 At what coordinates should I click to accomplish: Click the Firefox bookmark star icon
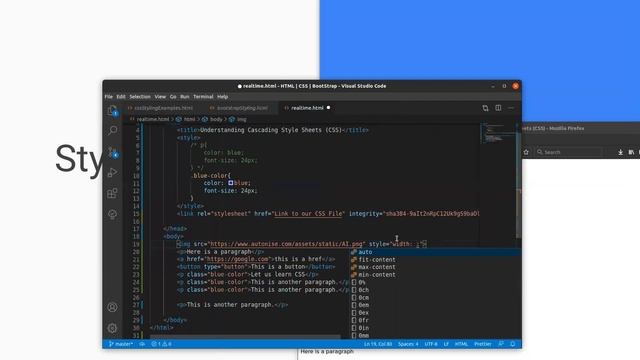click(x=526, y=152)
